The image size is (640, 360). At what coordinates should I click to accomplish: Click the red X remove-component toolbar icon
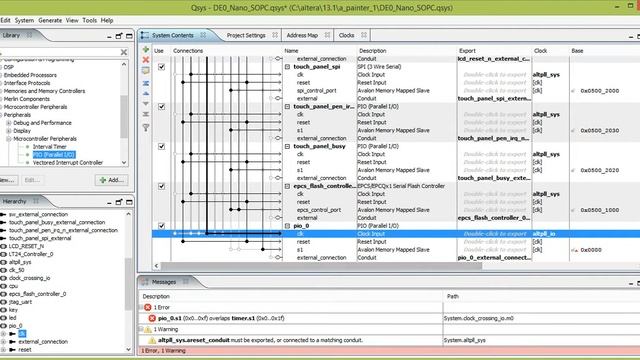pos(146,60)
